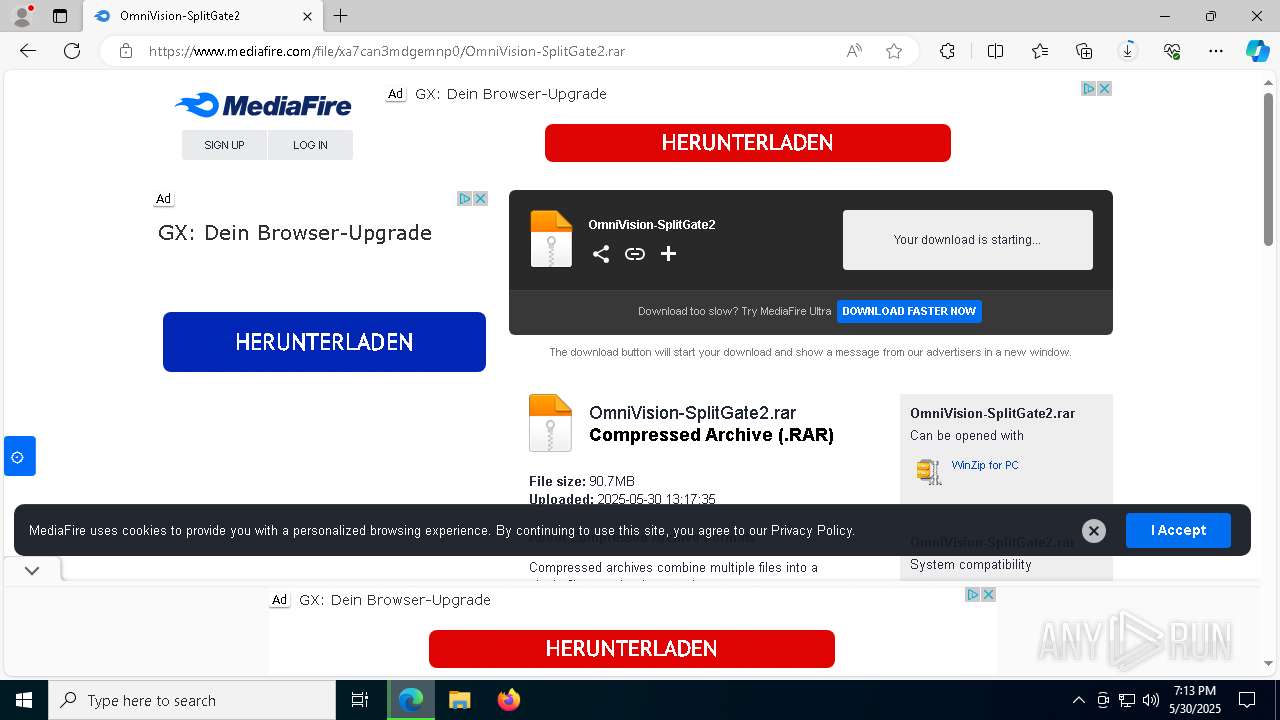The height and width of the screenshot is (720, 1280).
Task: Close the bottom banner ad
Action: coord(988,594)
